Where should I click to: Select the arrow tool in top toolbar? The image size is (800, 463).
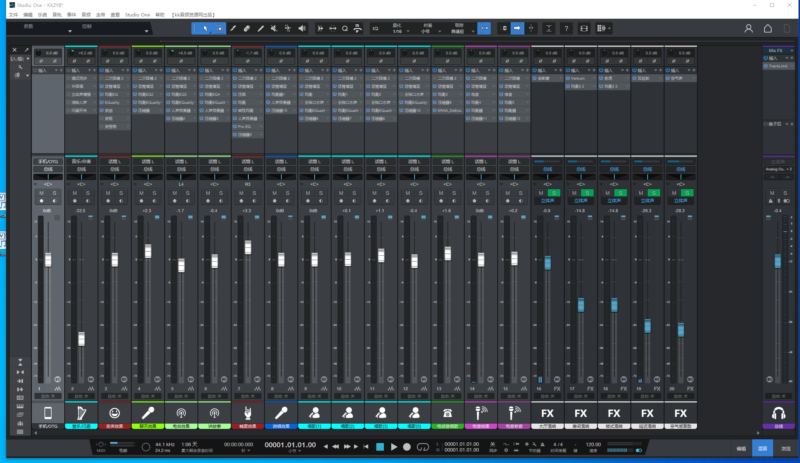(x=203, y=29)
